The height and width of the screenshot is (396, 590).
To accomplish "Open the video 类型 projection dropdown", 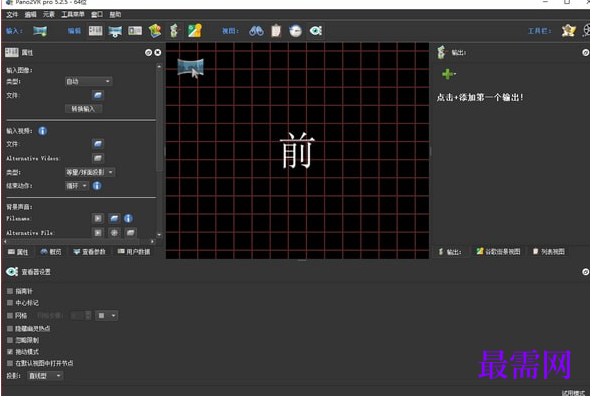I will click(90, 172).
